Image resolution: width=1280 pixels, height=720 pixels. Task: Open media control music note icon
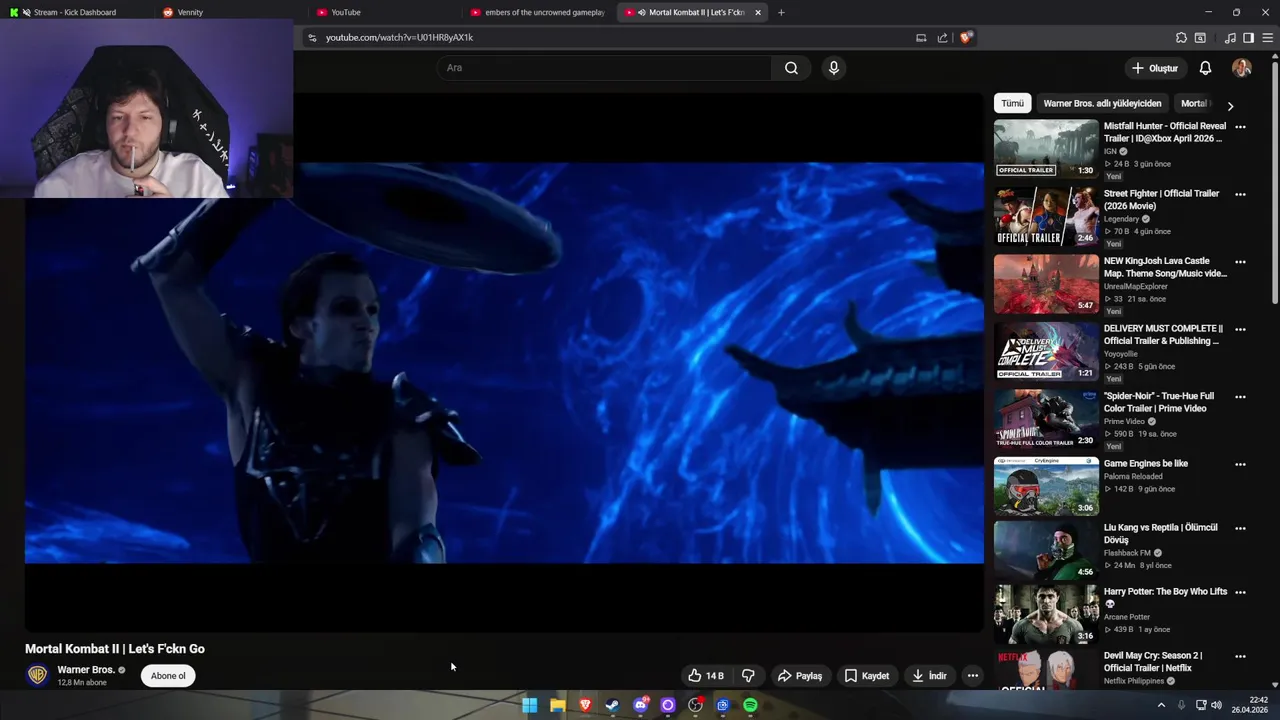pyautogui.click(x=1230, y=38)
